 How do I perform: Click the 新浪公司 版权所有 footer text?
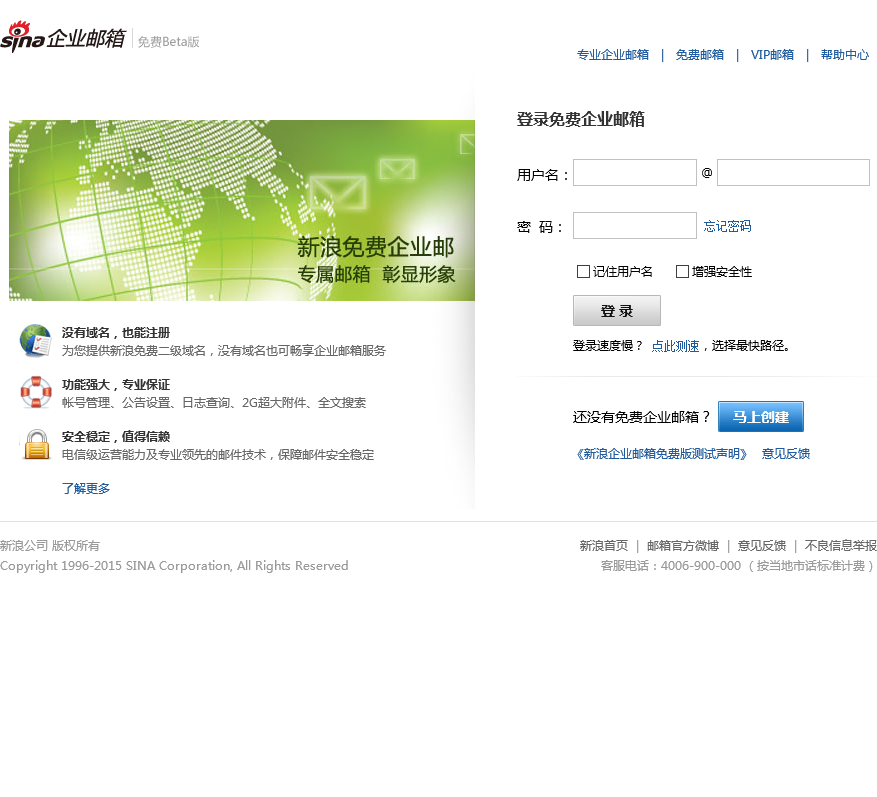(x=50, y=546)
